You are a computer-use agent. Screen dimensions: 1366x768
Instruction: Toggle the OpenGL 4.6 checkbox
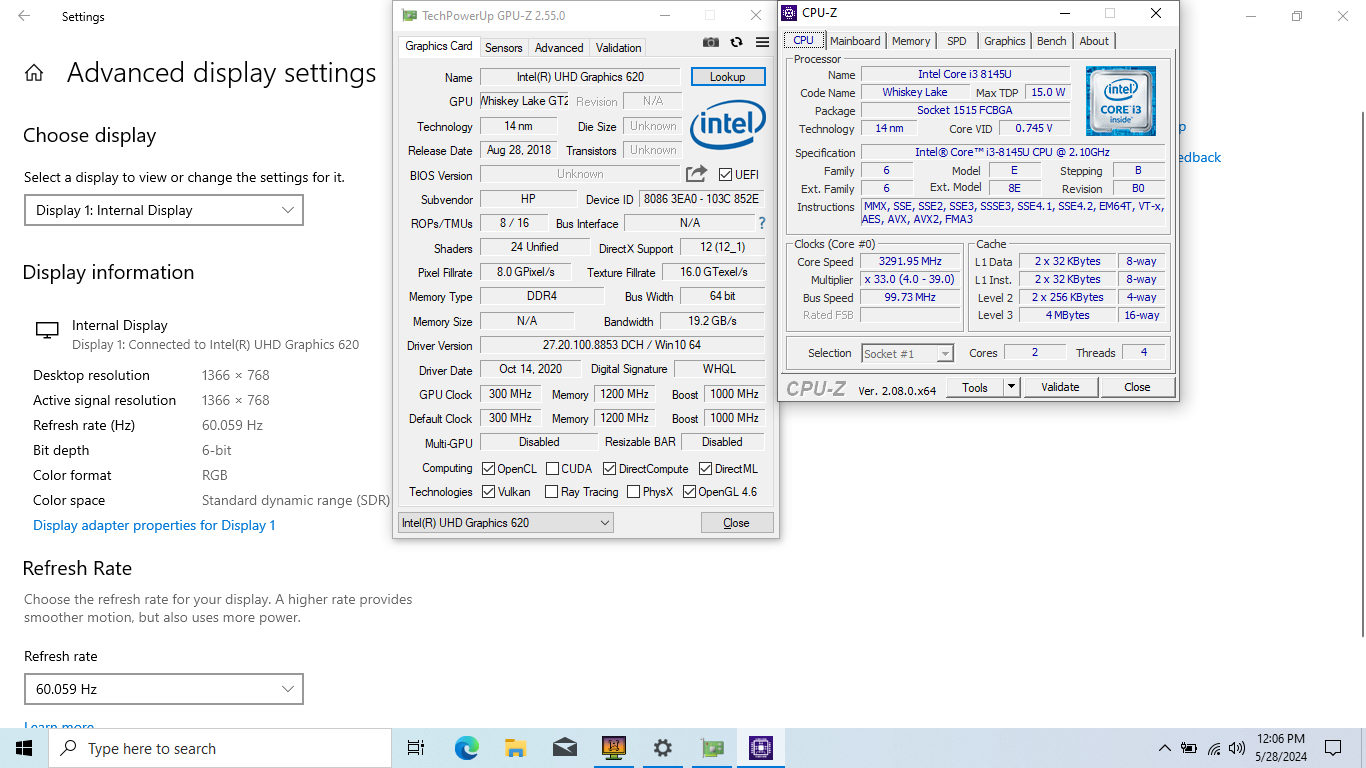690,492
